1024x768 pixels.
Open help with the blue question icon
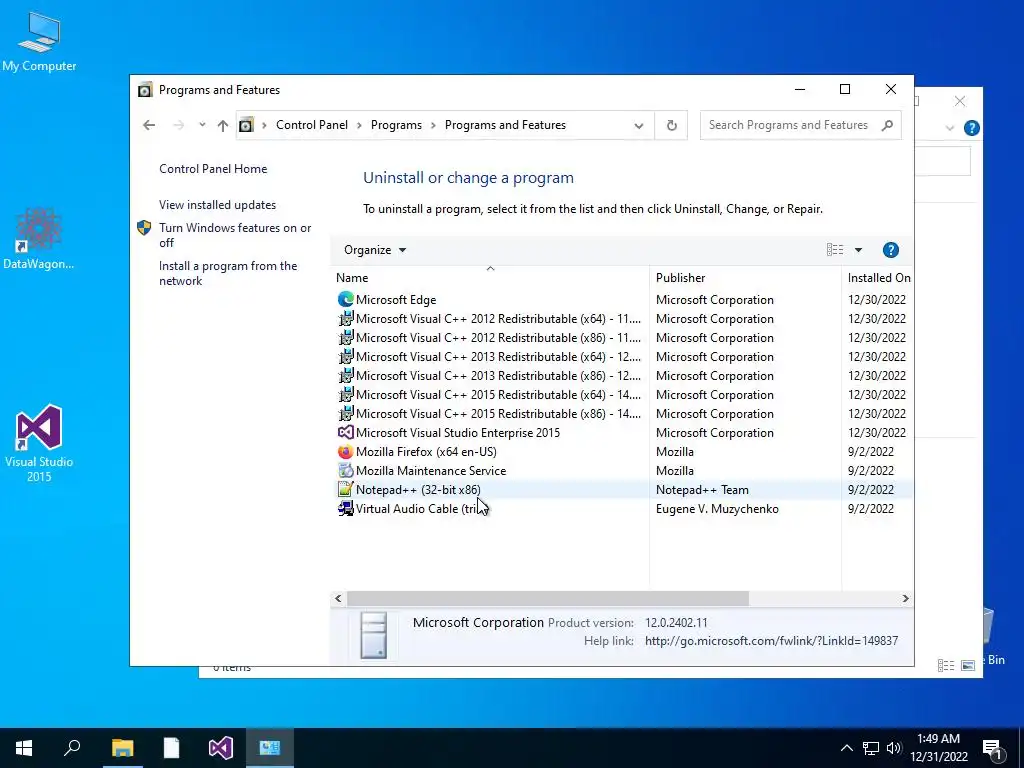click(891, 250)
